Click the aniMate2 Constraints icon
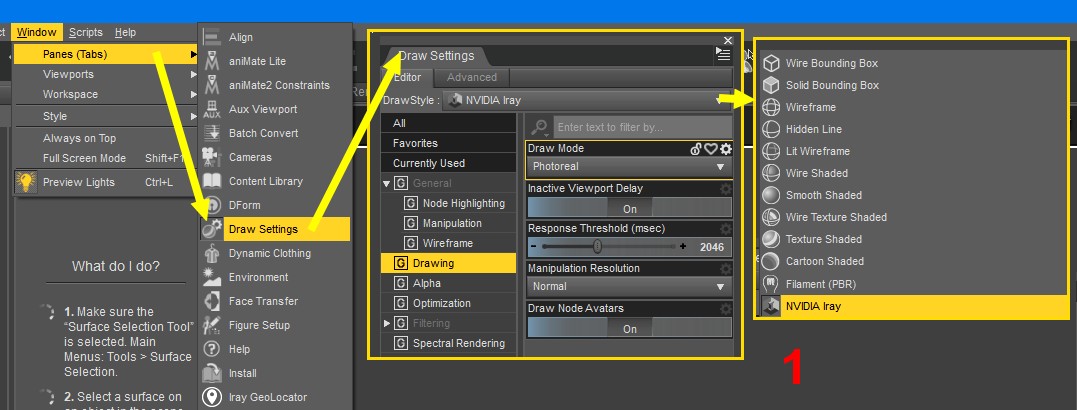The width and height of the screenshot is (1077, 410). click(x=212, y=85)
